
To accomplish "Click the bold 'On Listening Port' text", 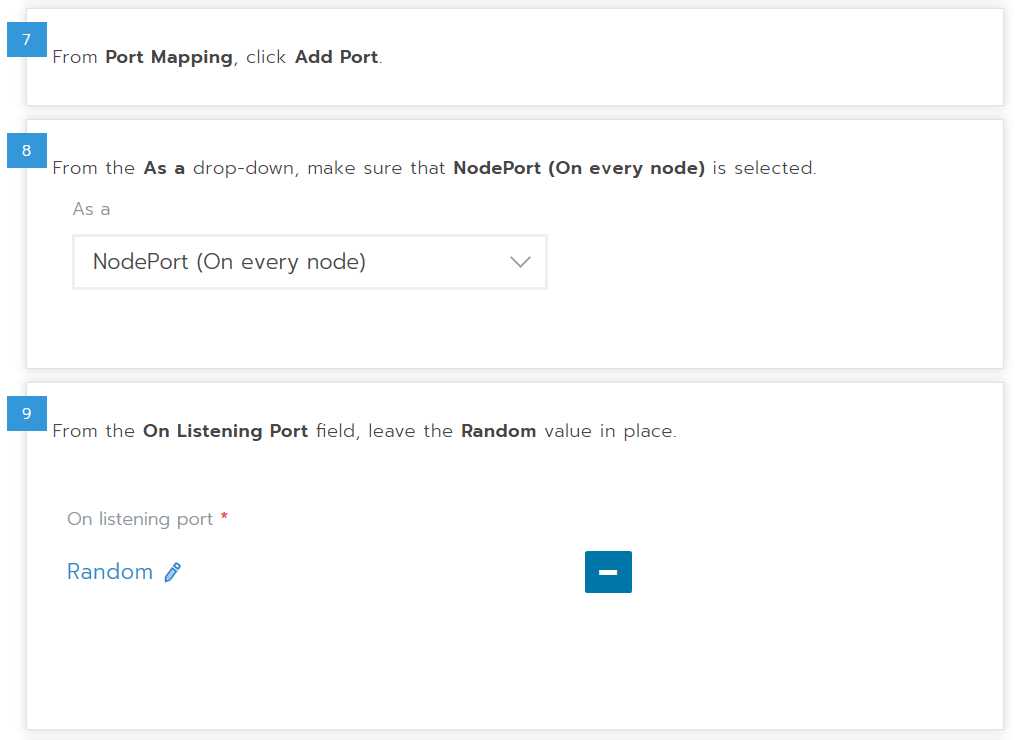I will [225, 431].
